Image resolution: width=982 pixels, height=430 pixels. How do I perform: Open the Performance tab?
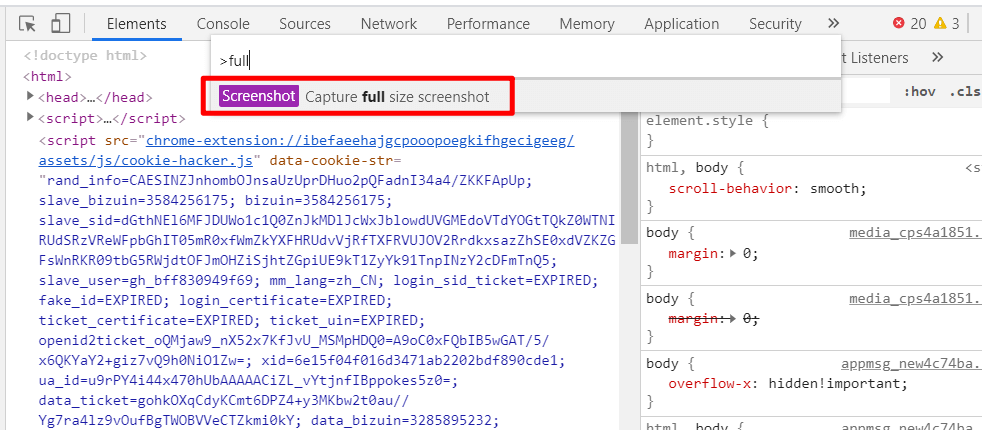(x=488, y=24)
